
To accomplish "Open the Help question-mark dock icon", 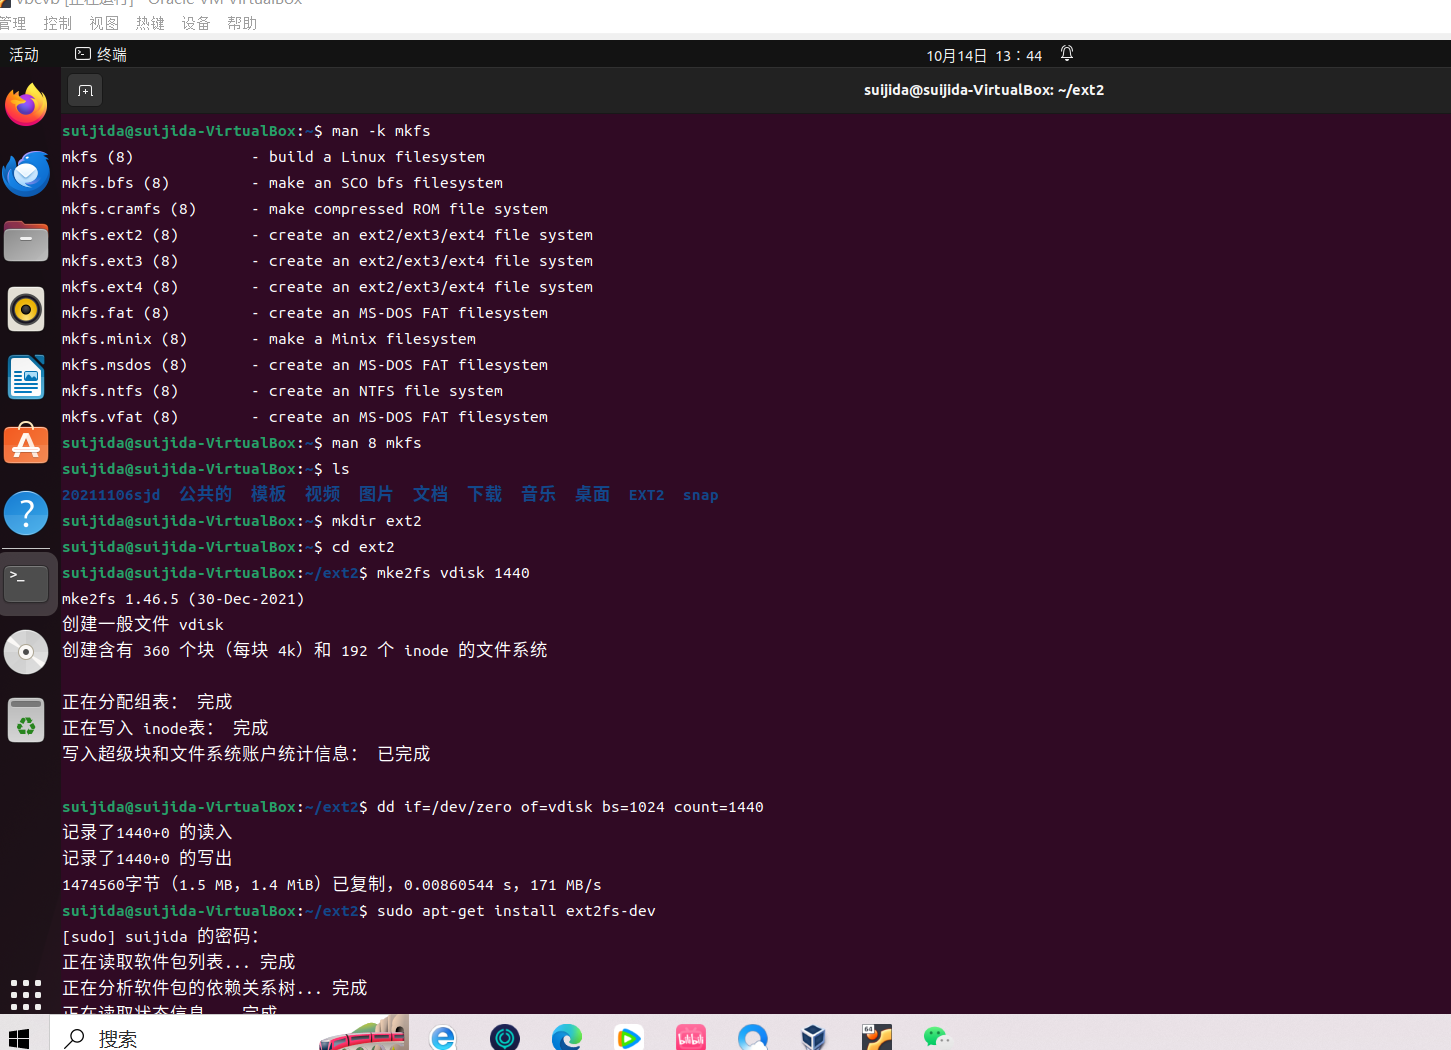I will (x=26, y=513).
